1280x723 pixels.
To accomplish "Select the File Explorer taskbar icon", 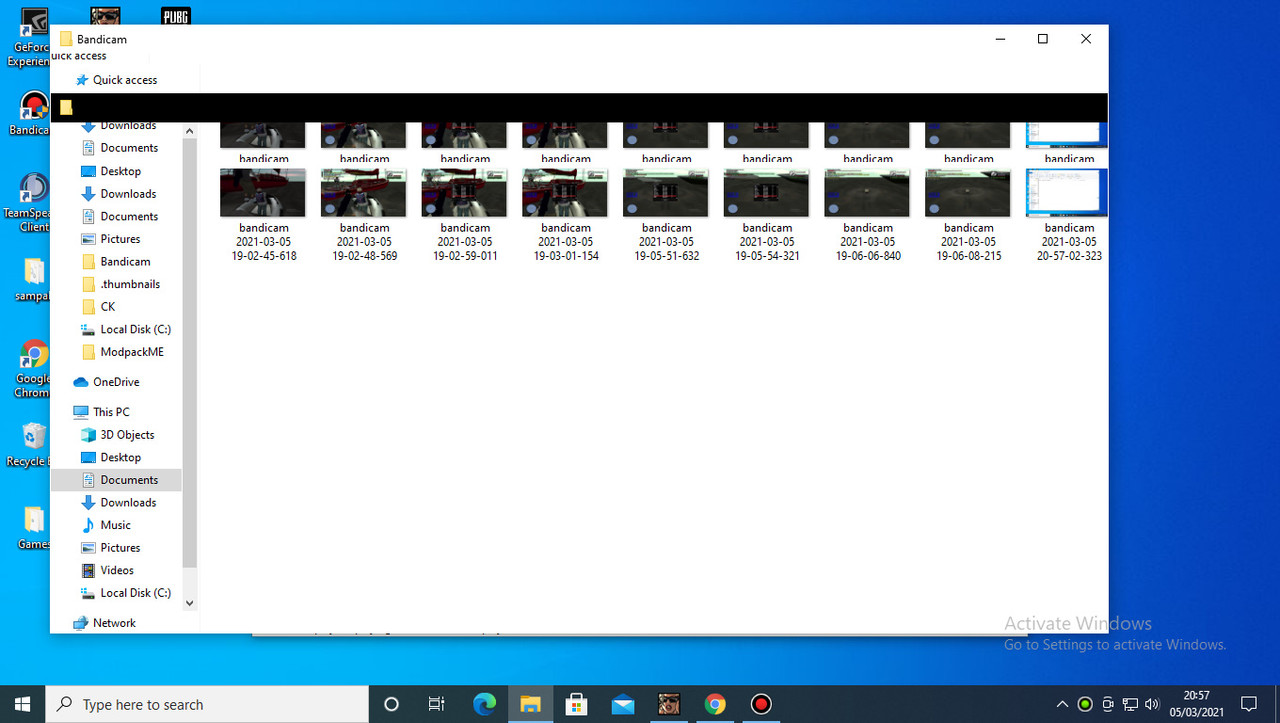I will 530,704.
